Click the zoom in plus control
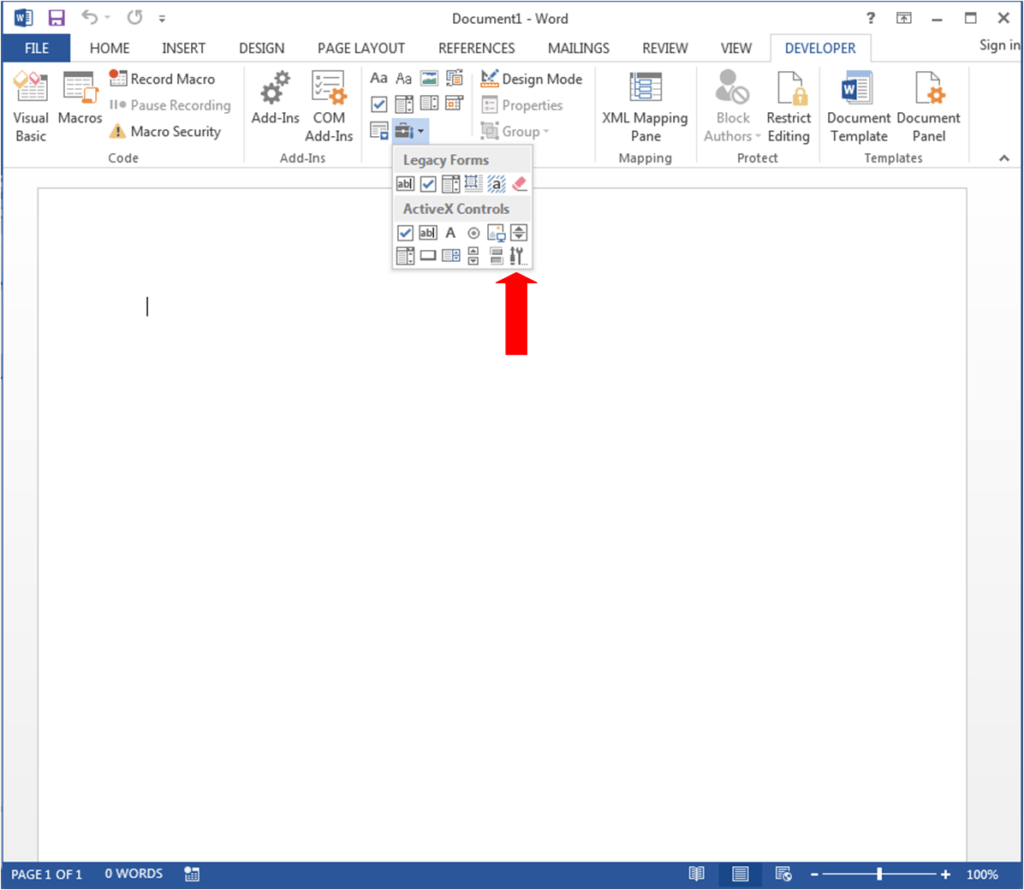 pos(943,873)
